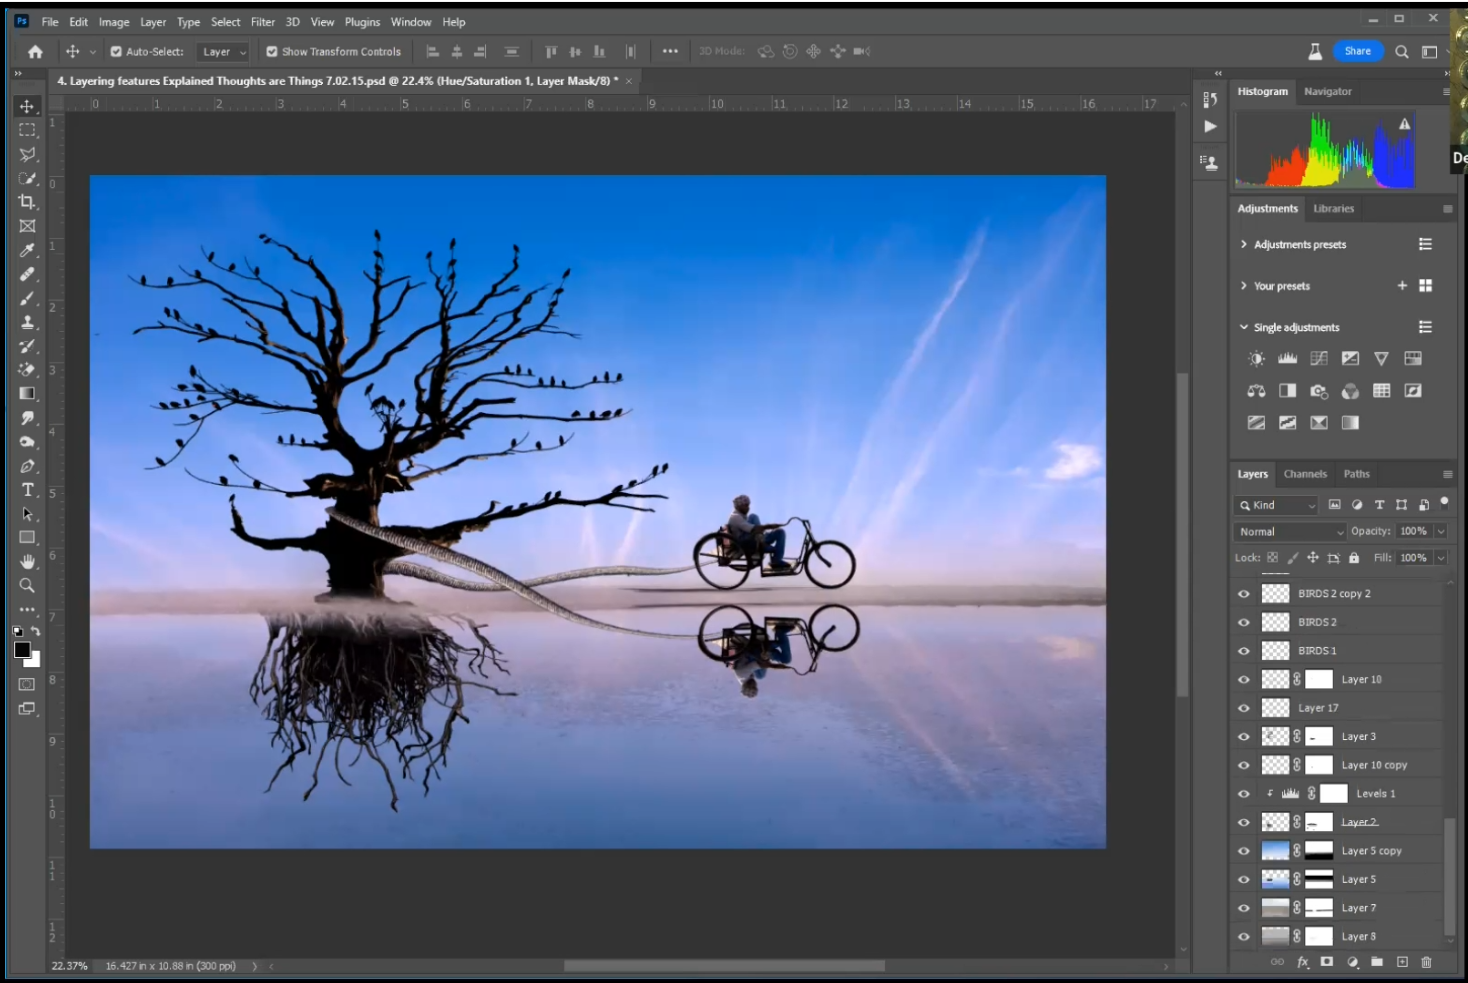Image resolution: width=1468 pixels, height=983 pixels.
Task: Activate the Zoom tool
Action: click(27, 586)
